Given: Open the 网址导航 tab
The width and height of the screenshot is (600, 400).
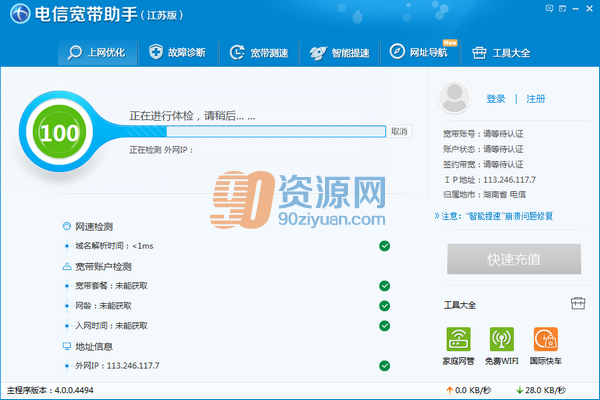Looking at the screenshot, I should coord(420,52).
